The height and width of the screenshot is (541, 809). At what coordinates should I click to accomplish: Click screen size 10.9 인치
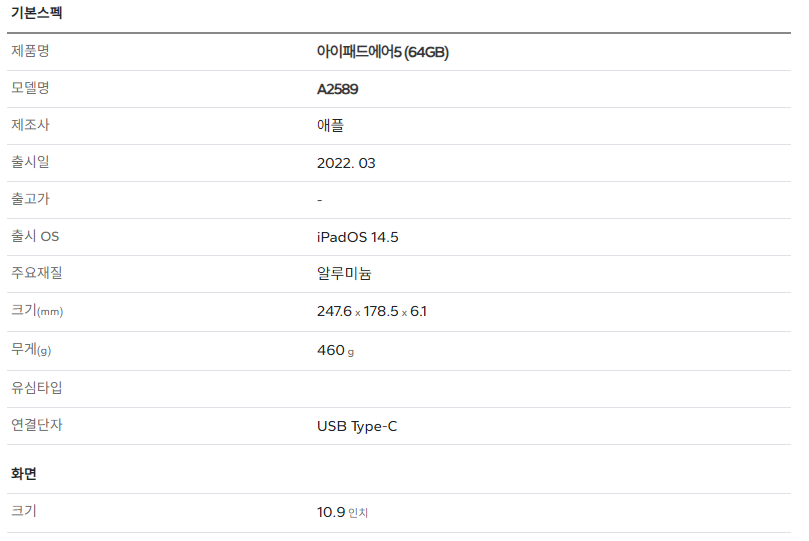click(343, 512)
